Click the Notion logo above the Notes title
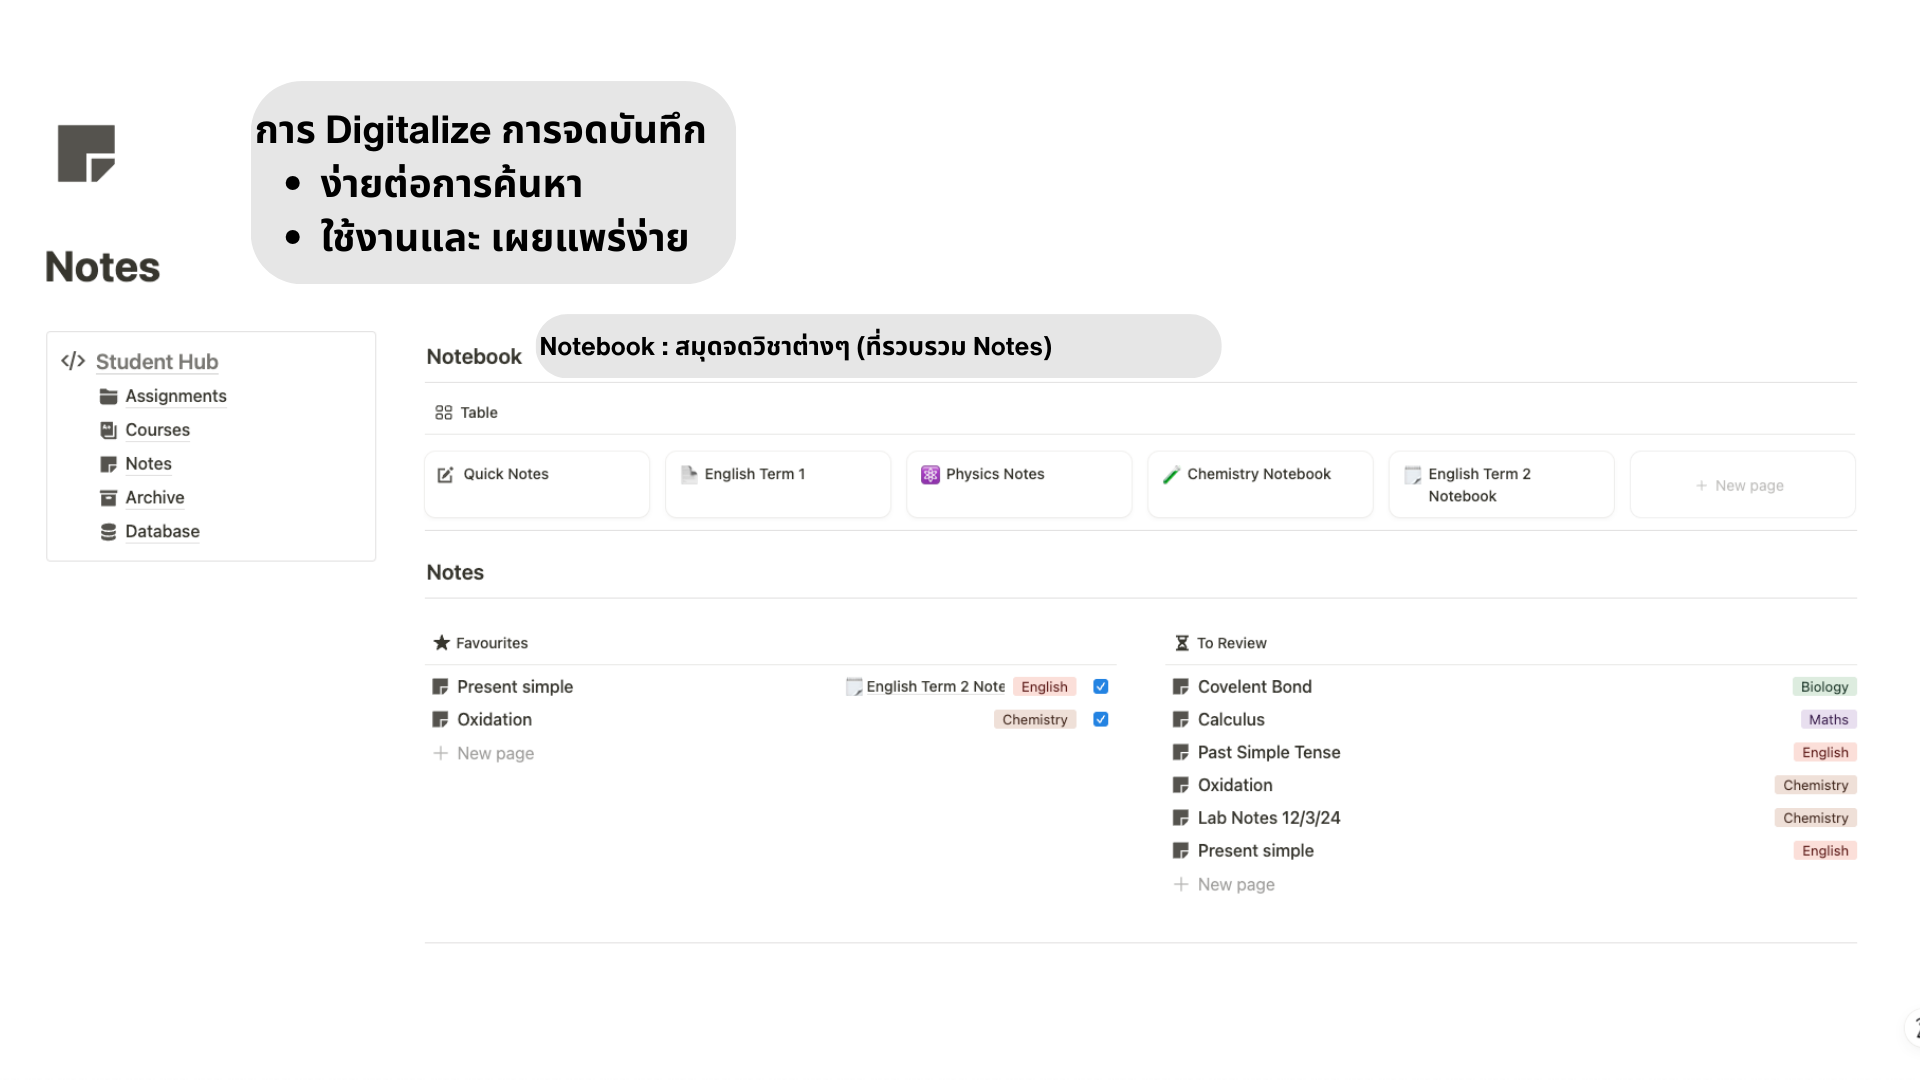The image size is (1920, 1080). [86, 152]
